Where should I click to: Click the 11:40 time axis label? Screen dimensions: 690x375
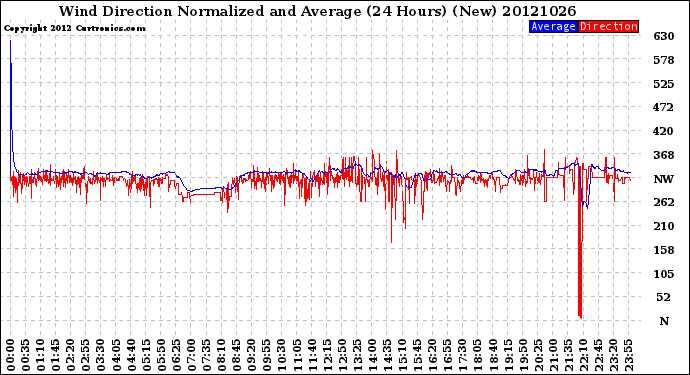312,355
